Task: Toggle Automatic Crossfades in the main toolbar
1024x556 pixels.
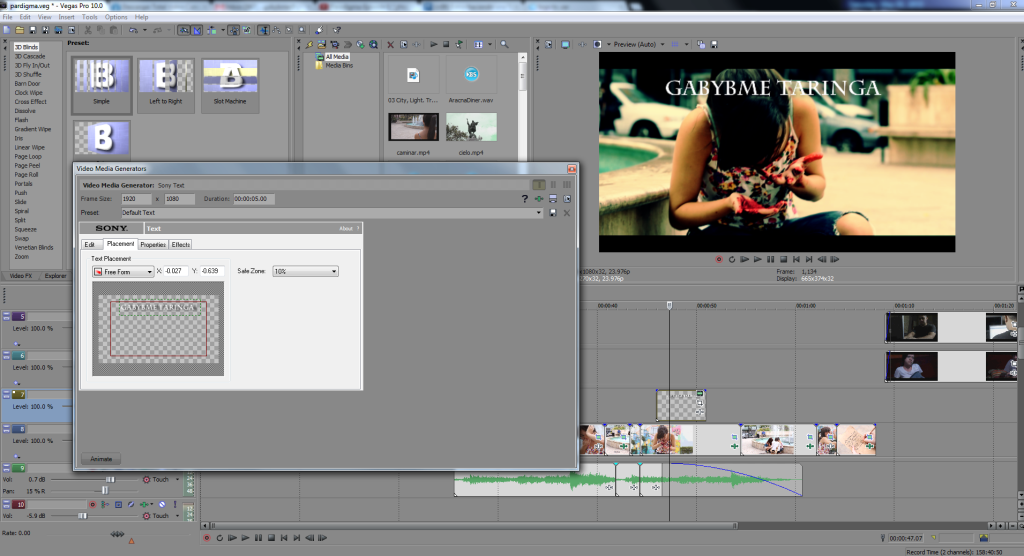Action: click(197, 30)
